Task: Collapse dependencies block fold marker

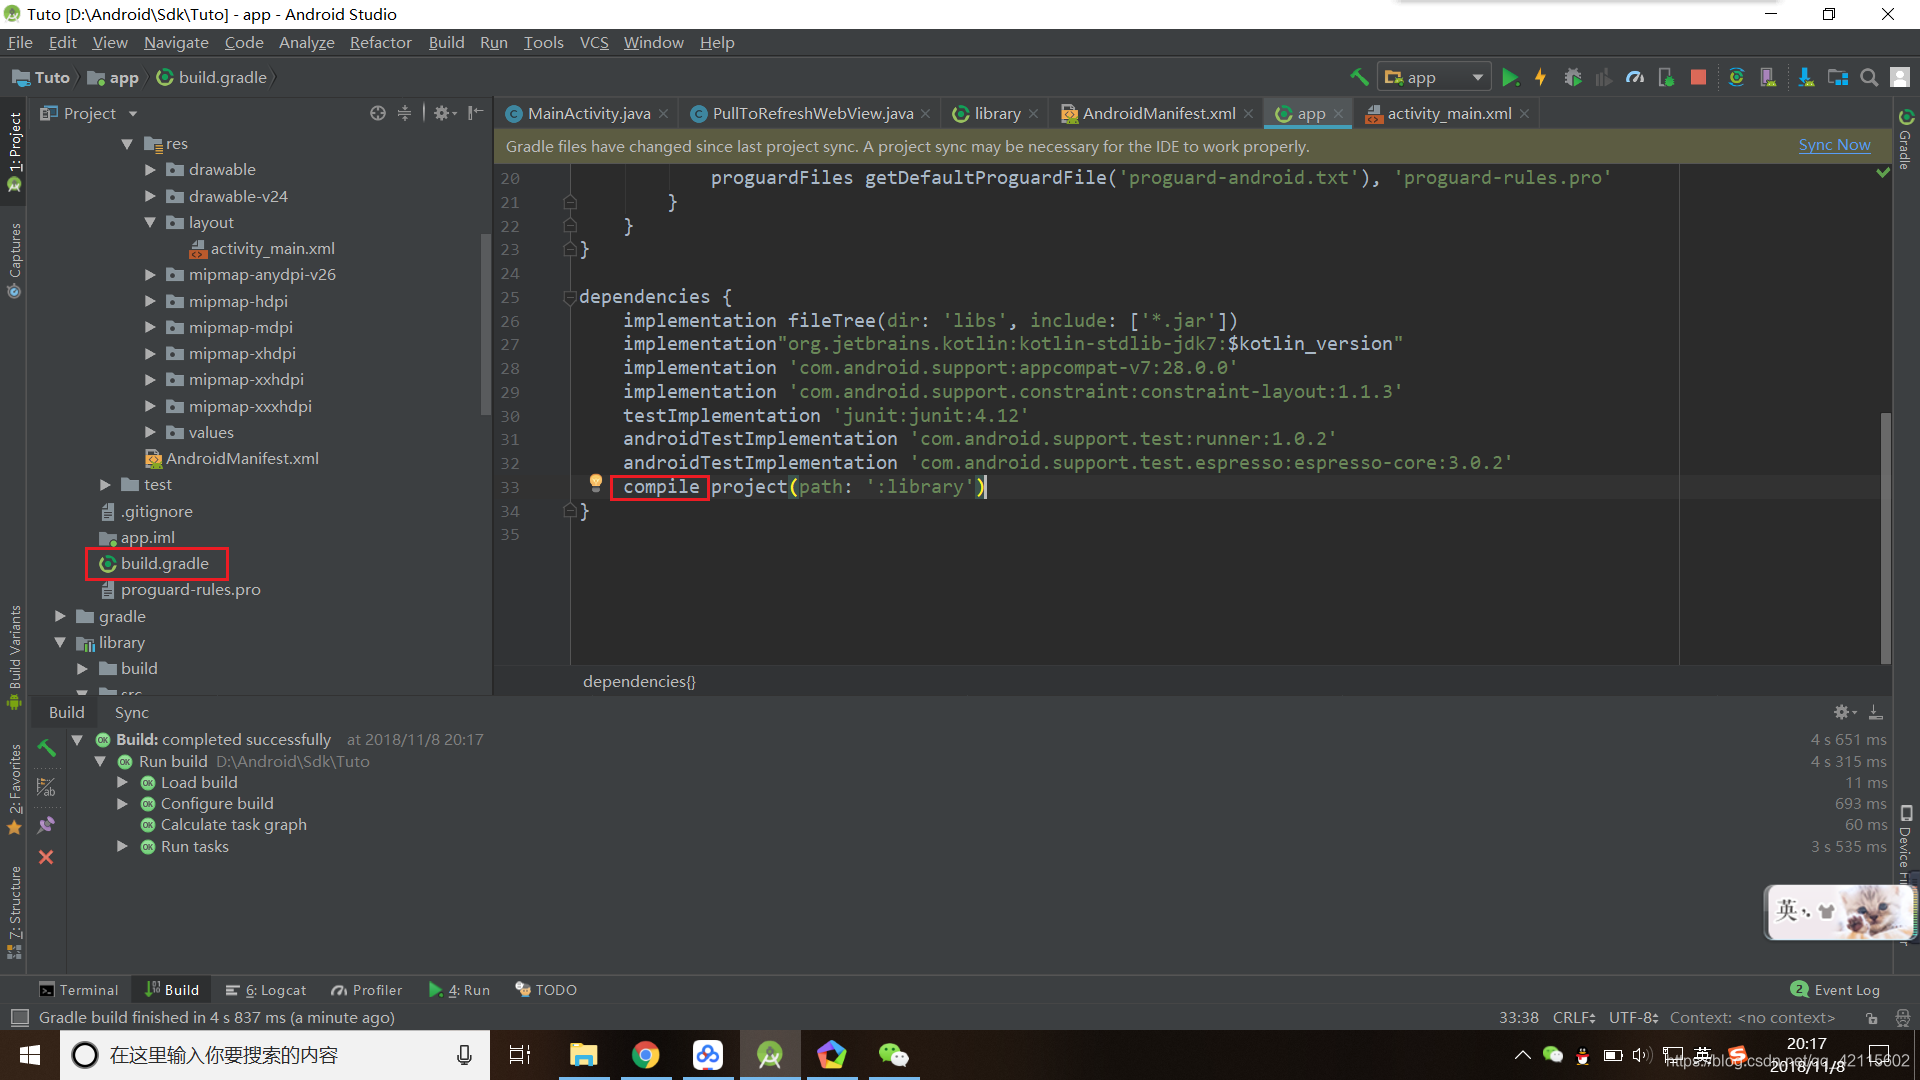Action: 570,297
